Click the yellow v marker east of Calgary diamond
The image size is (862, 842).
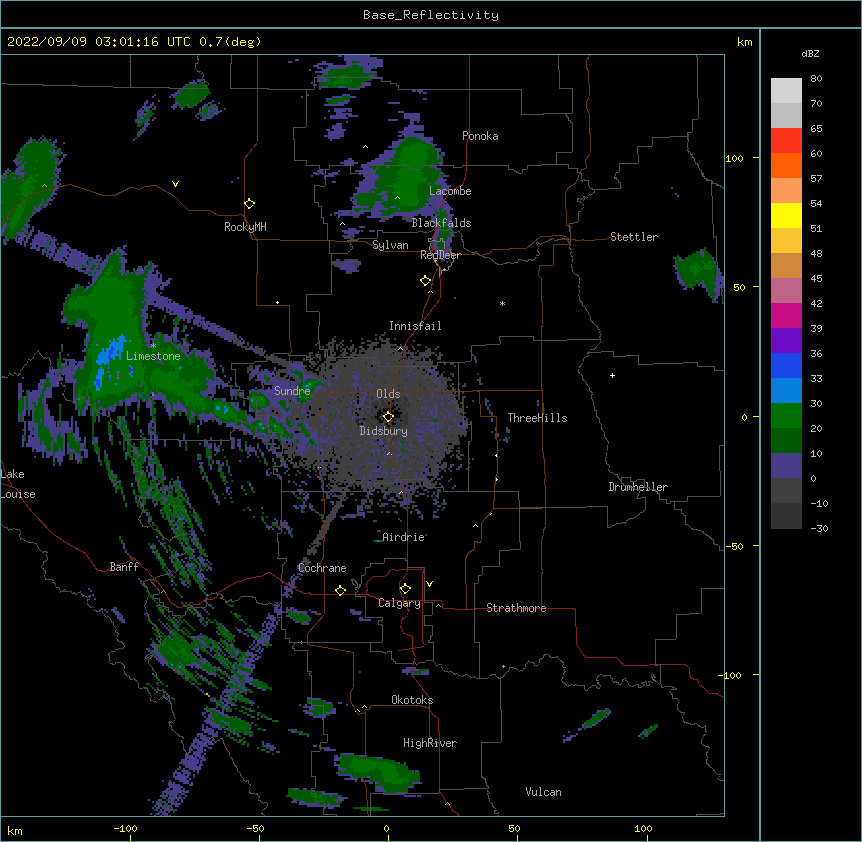(x=429, y=584)
